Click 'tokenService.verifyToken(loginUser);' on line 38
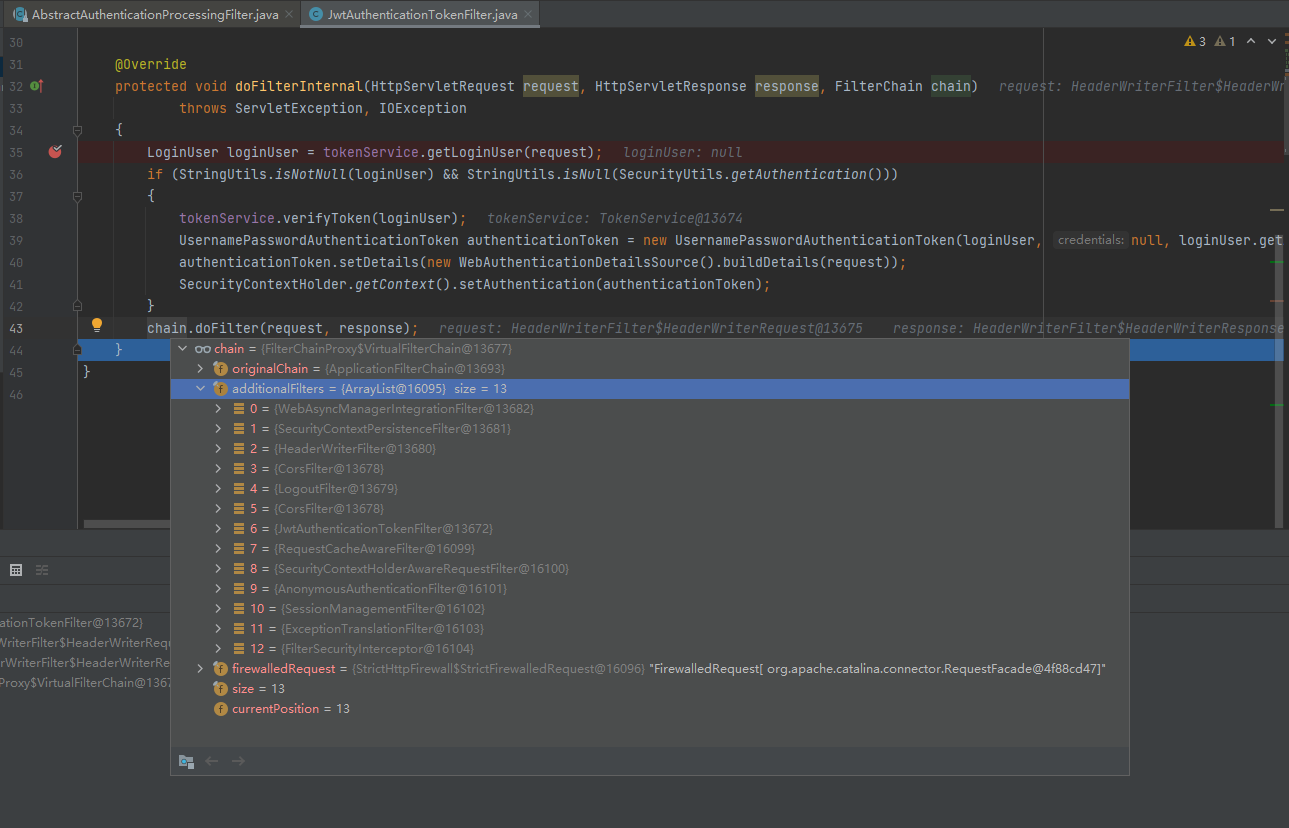This screenshot has width=1289, height=828. tap(323, 218)
